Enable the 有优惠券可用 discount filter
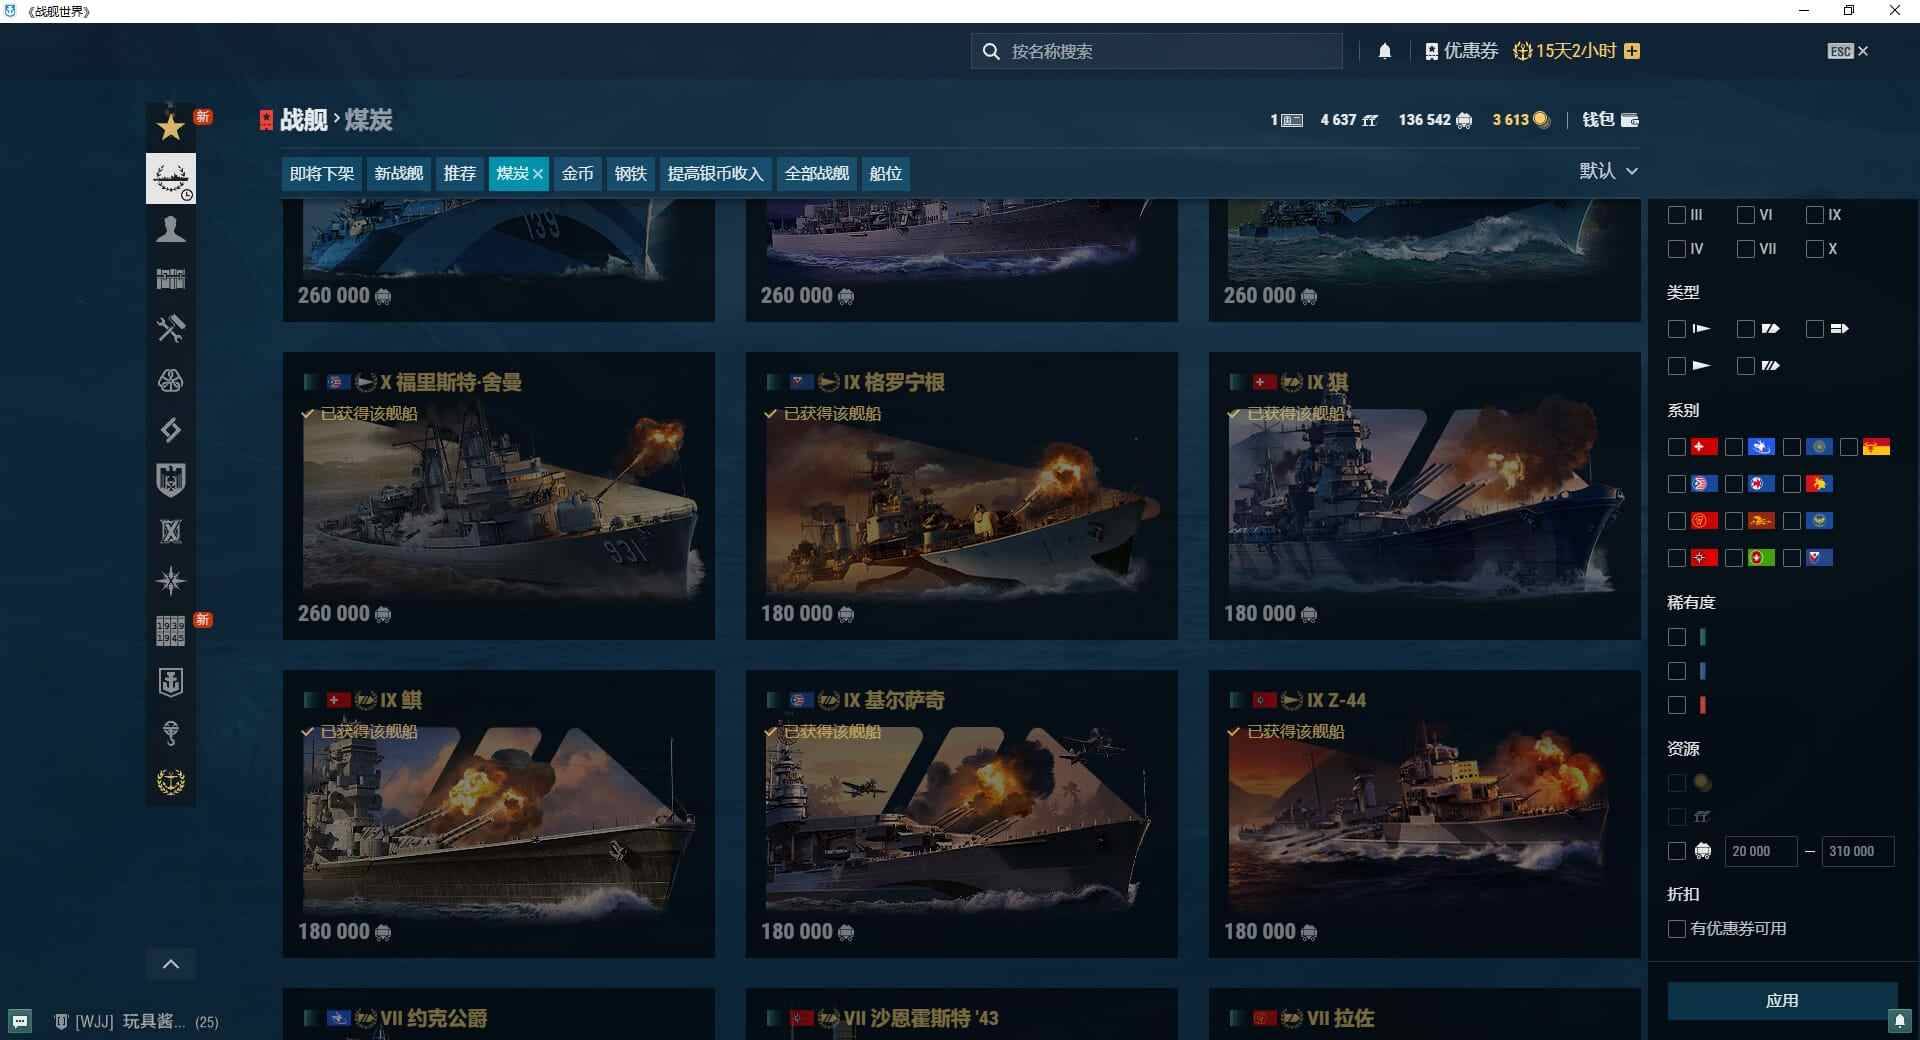Viewport: 1920px width, 1040px height. tap(1676, 928)
